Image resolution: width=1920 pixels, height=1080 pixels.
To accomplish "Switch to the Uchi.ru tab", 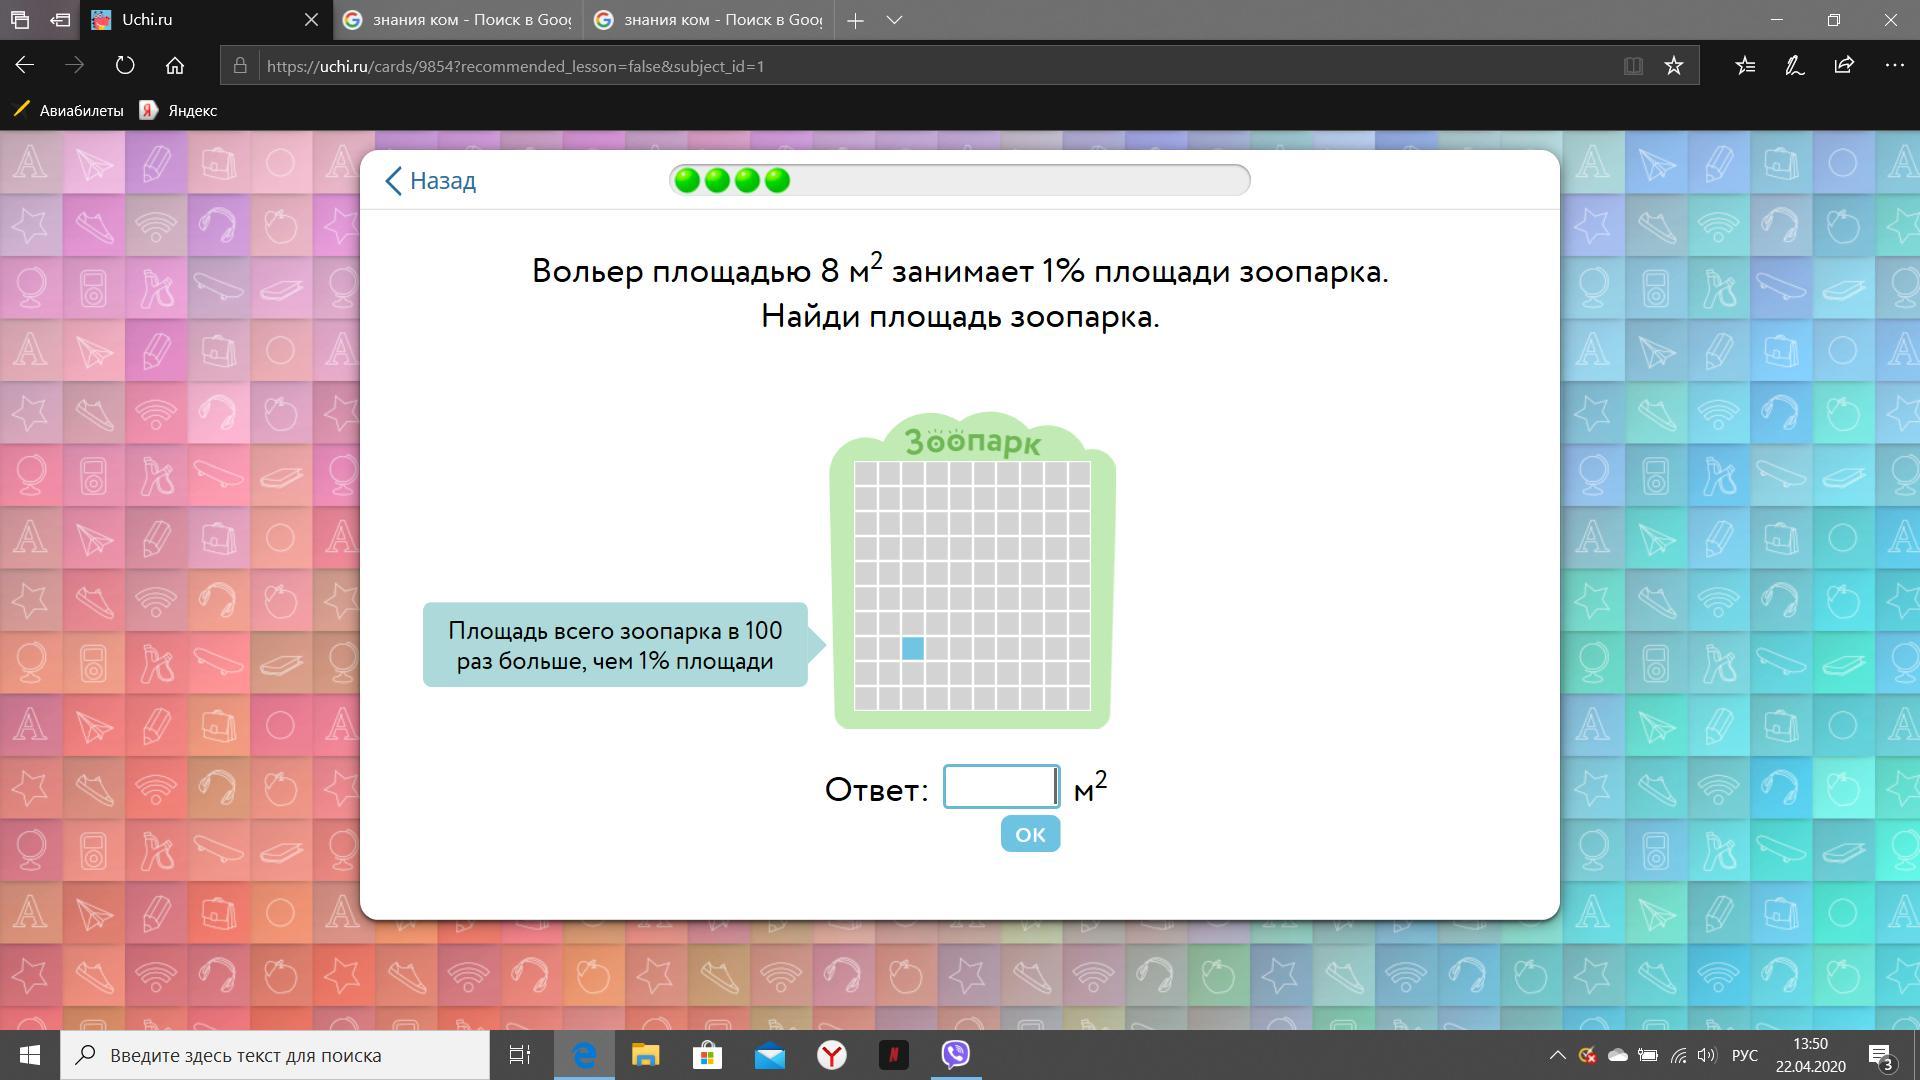I will click(200, 20).
